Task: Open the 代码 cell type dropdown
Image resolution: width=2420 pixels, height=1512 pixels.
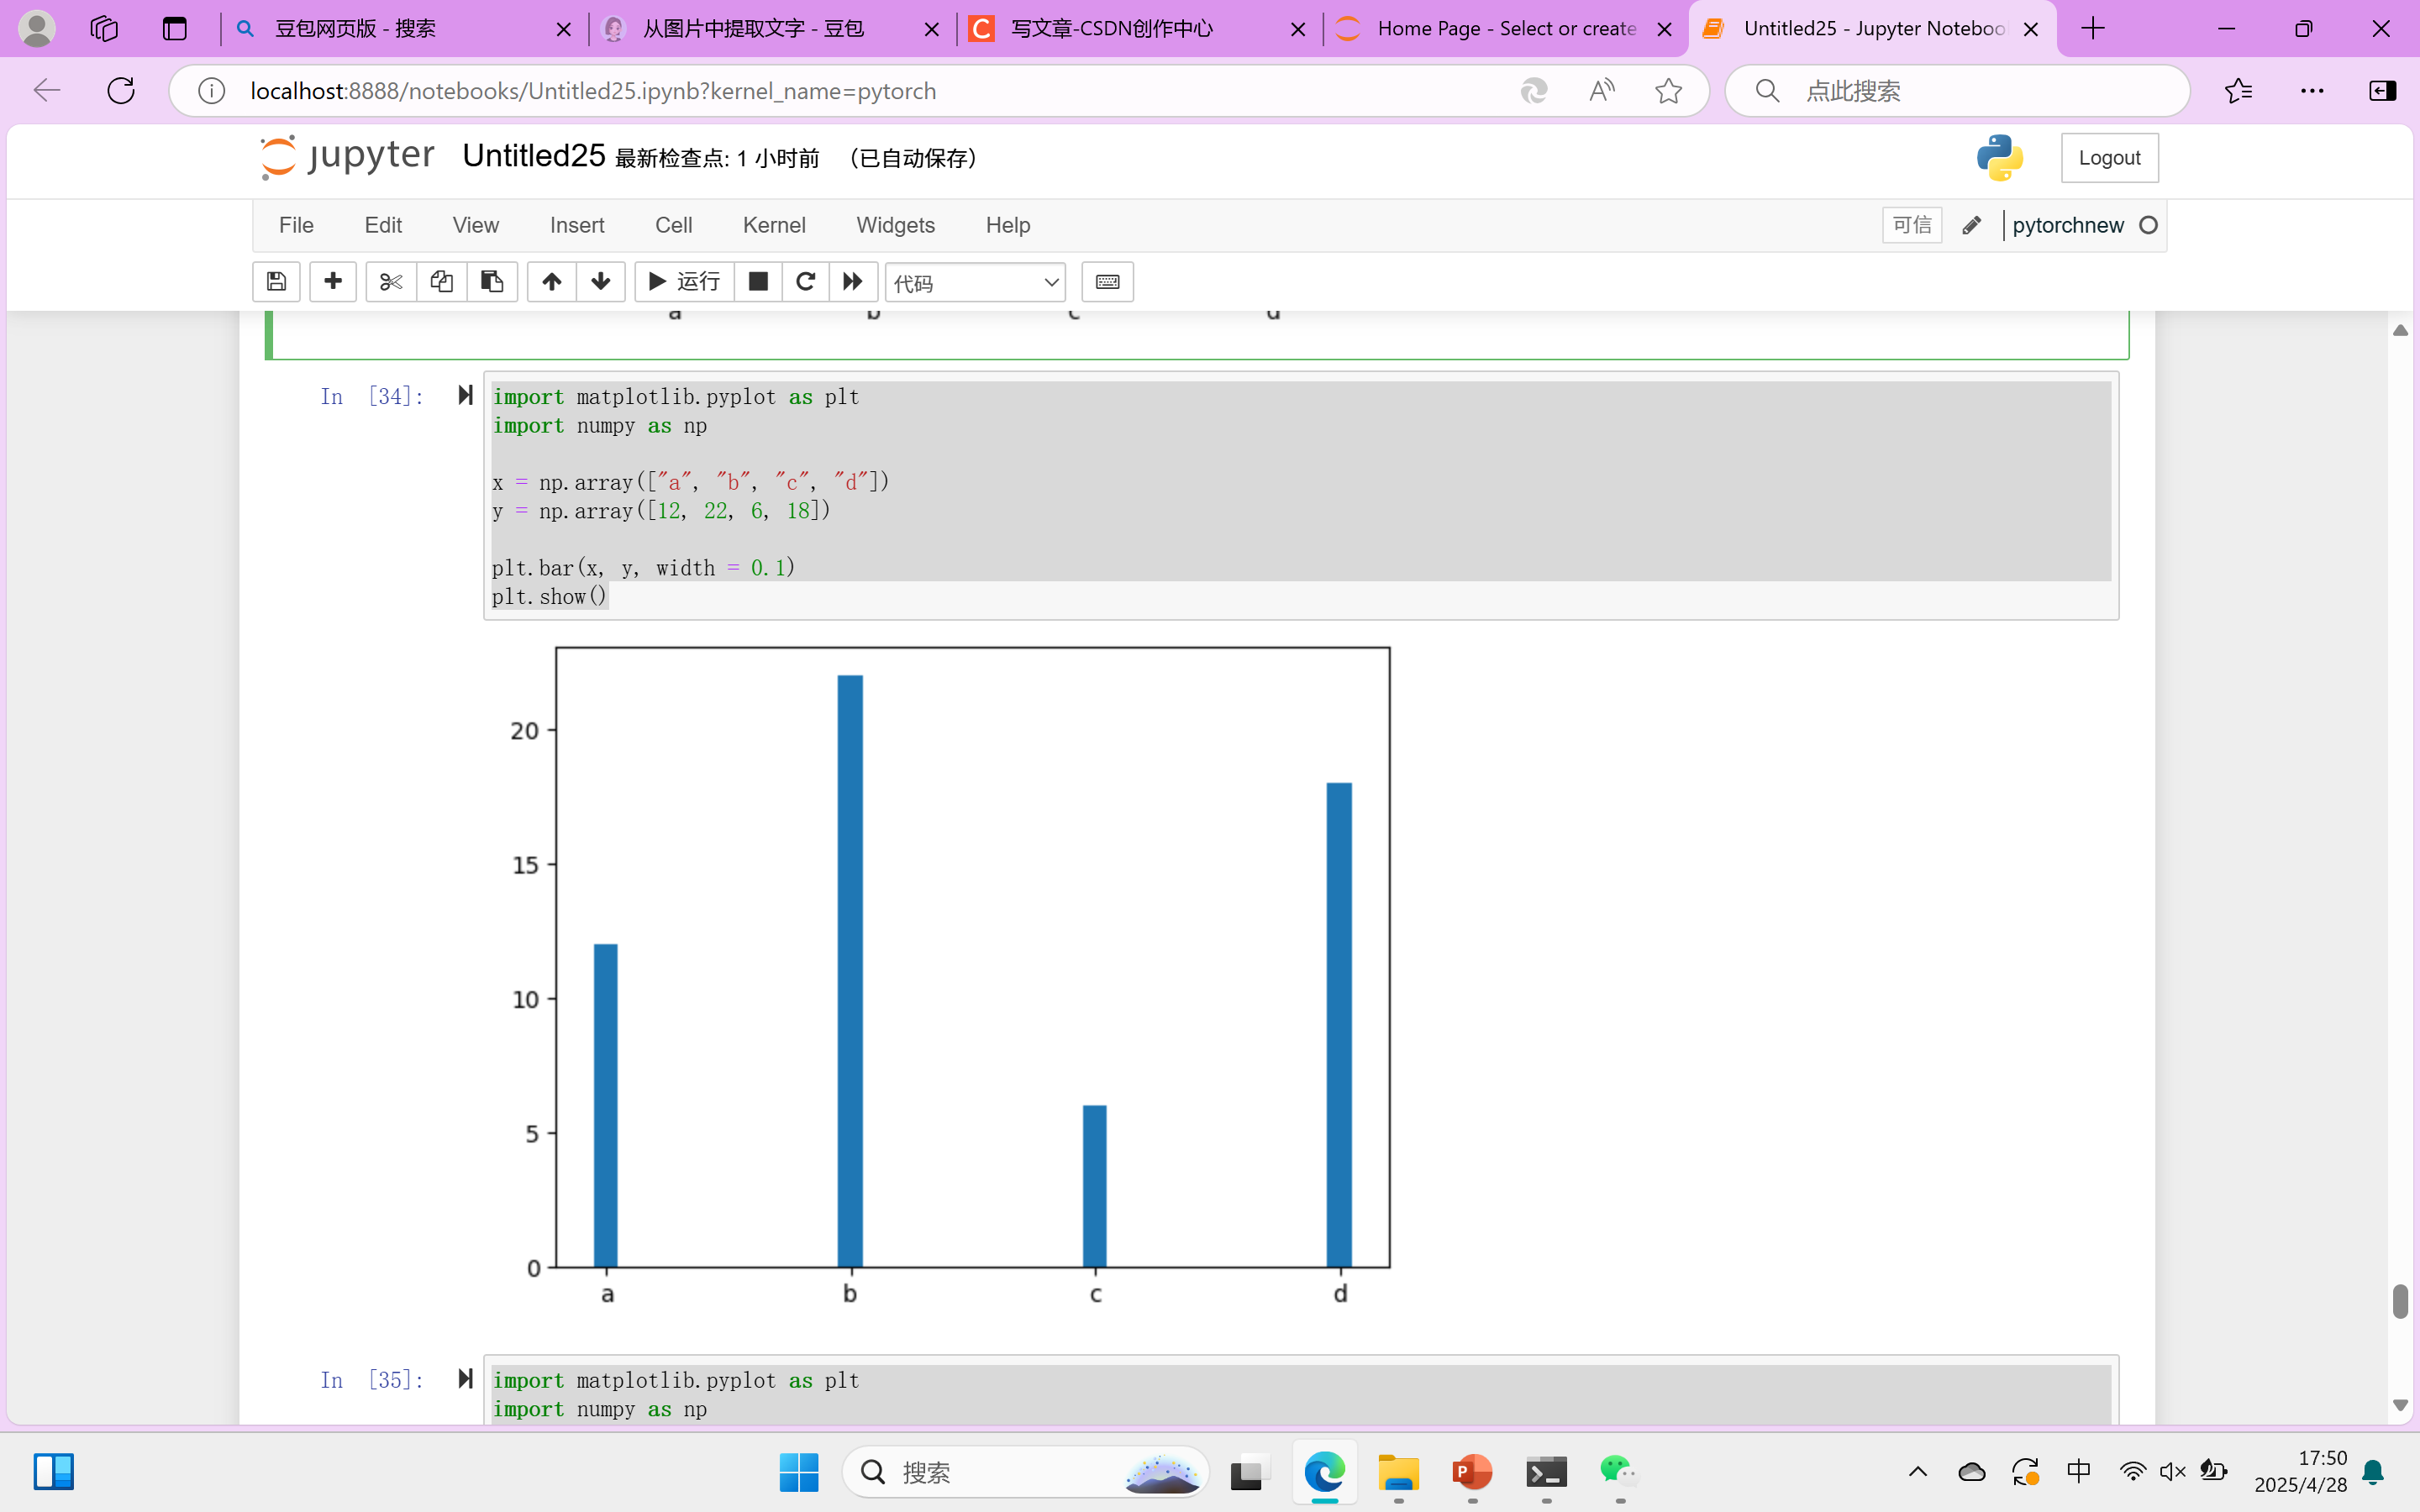Action: [x=975, y=283]
